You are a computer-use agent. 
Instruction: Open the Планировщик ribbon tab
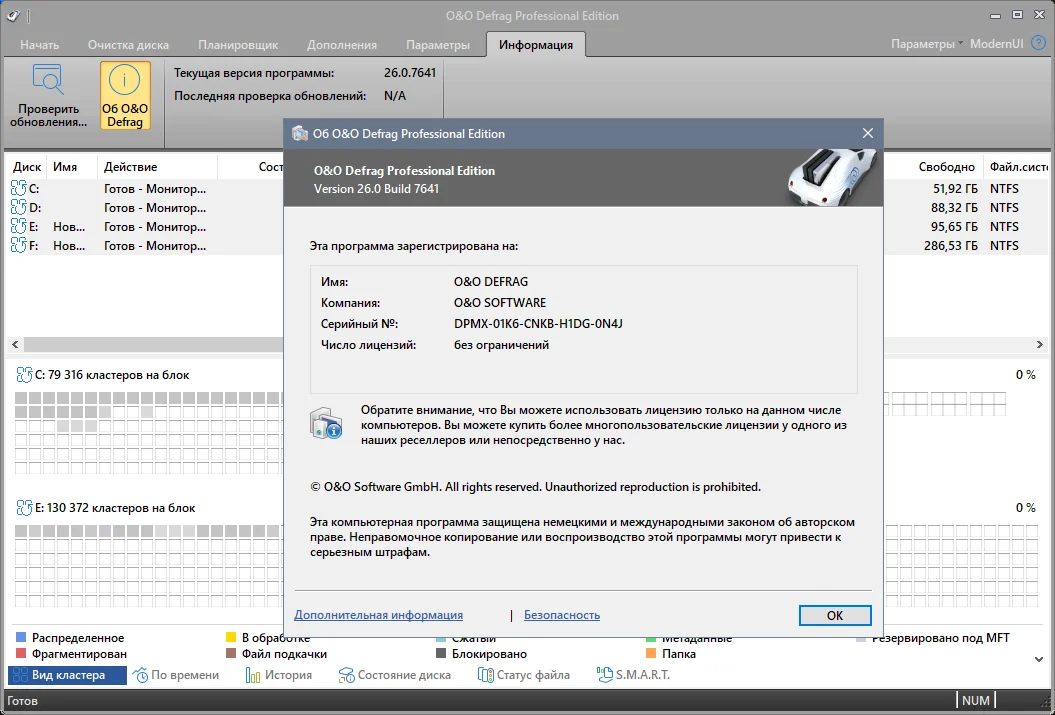tap(238, 44)
